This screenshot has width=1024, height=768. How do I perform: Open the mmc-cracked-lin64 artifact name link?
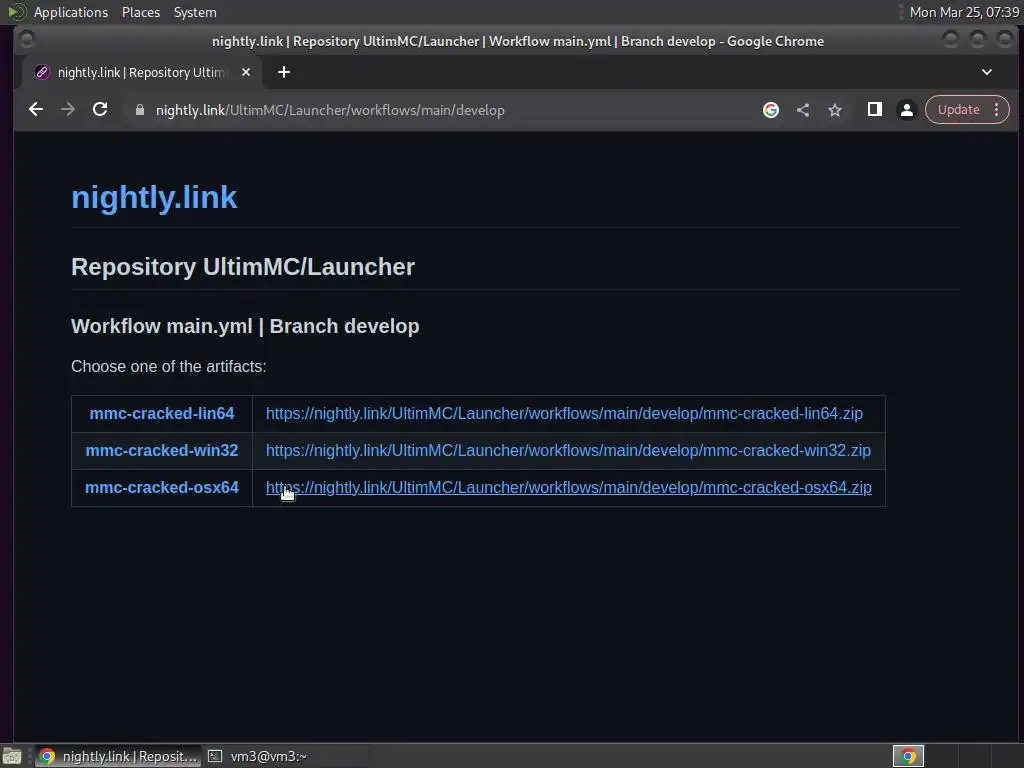coord(162,413)
